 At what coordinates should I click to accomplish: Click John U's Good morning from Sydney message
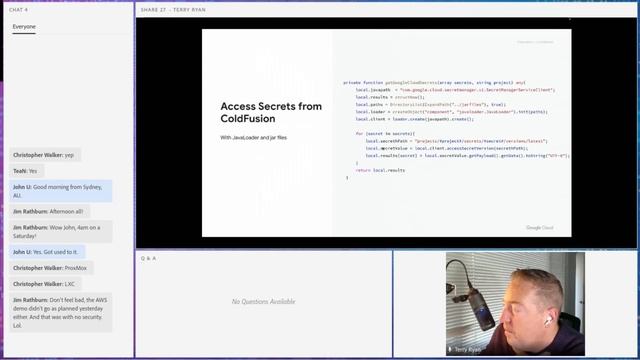61,191
